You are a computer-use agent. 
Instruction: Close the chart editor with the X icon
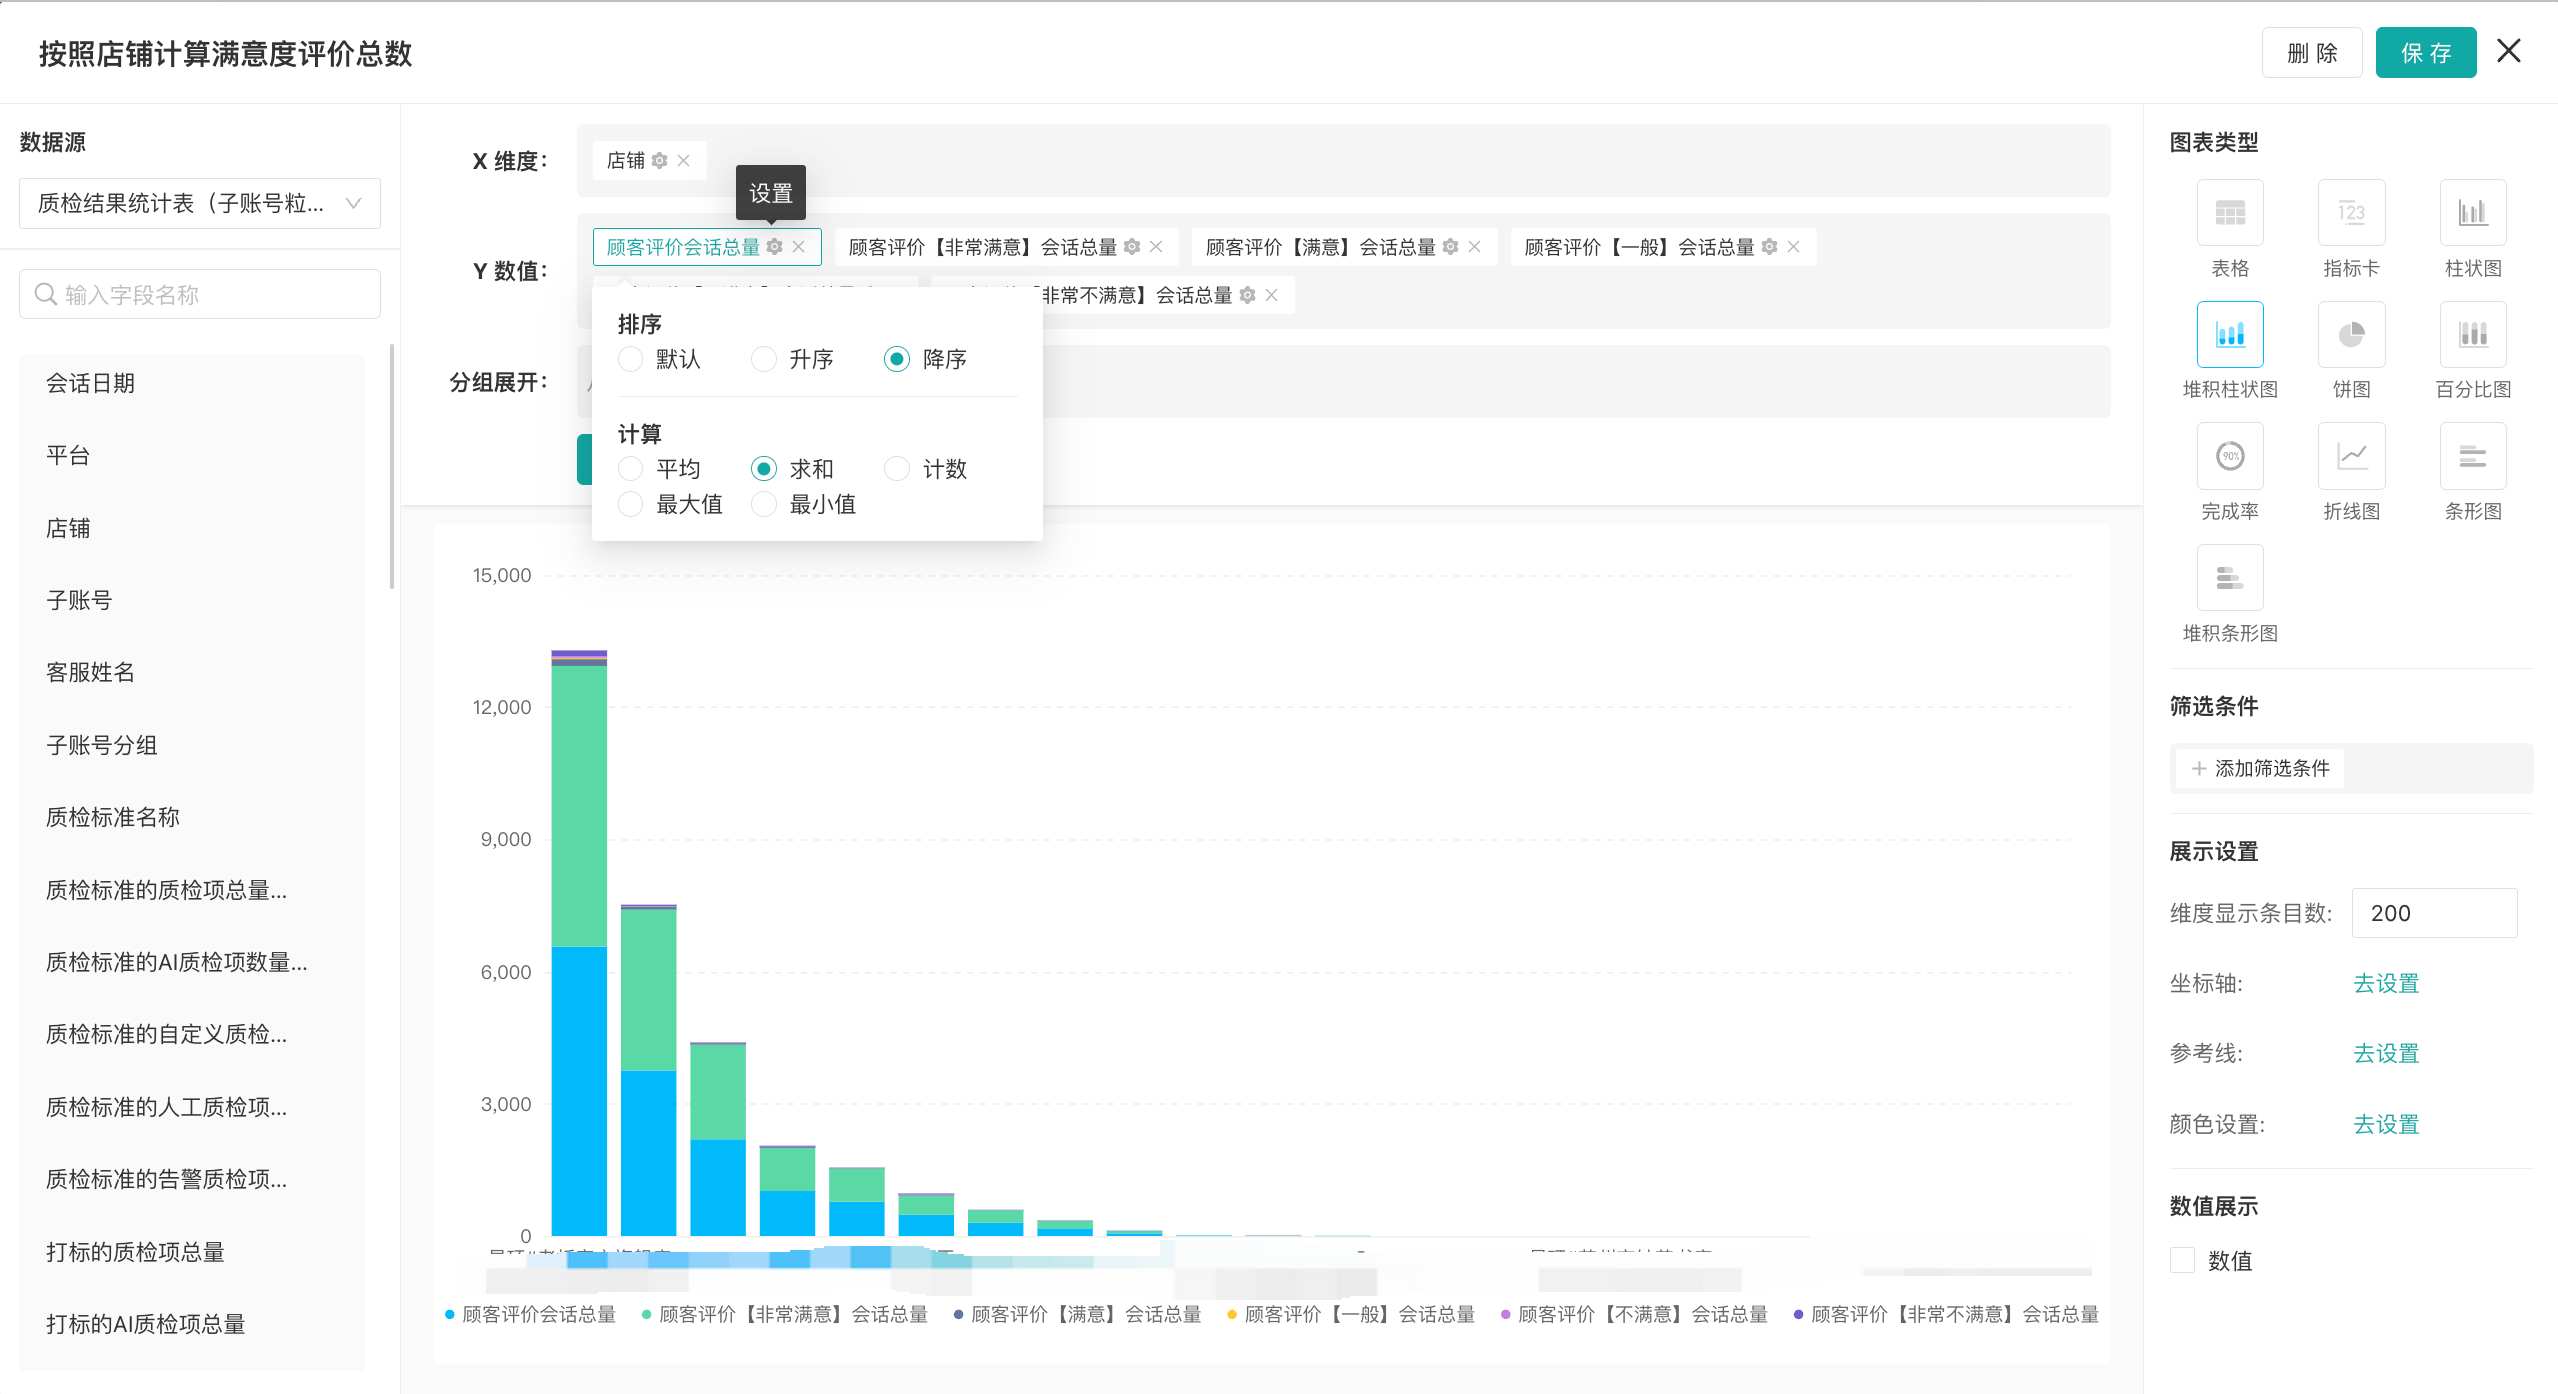2508,51
